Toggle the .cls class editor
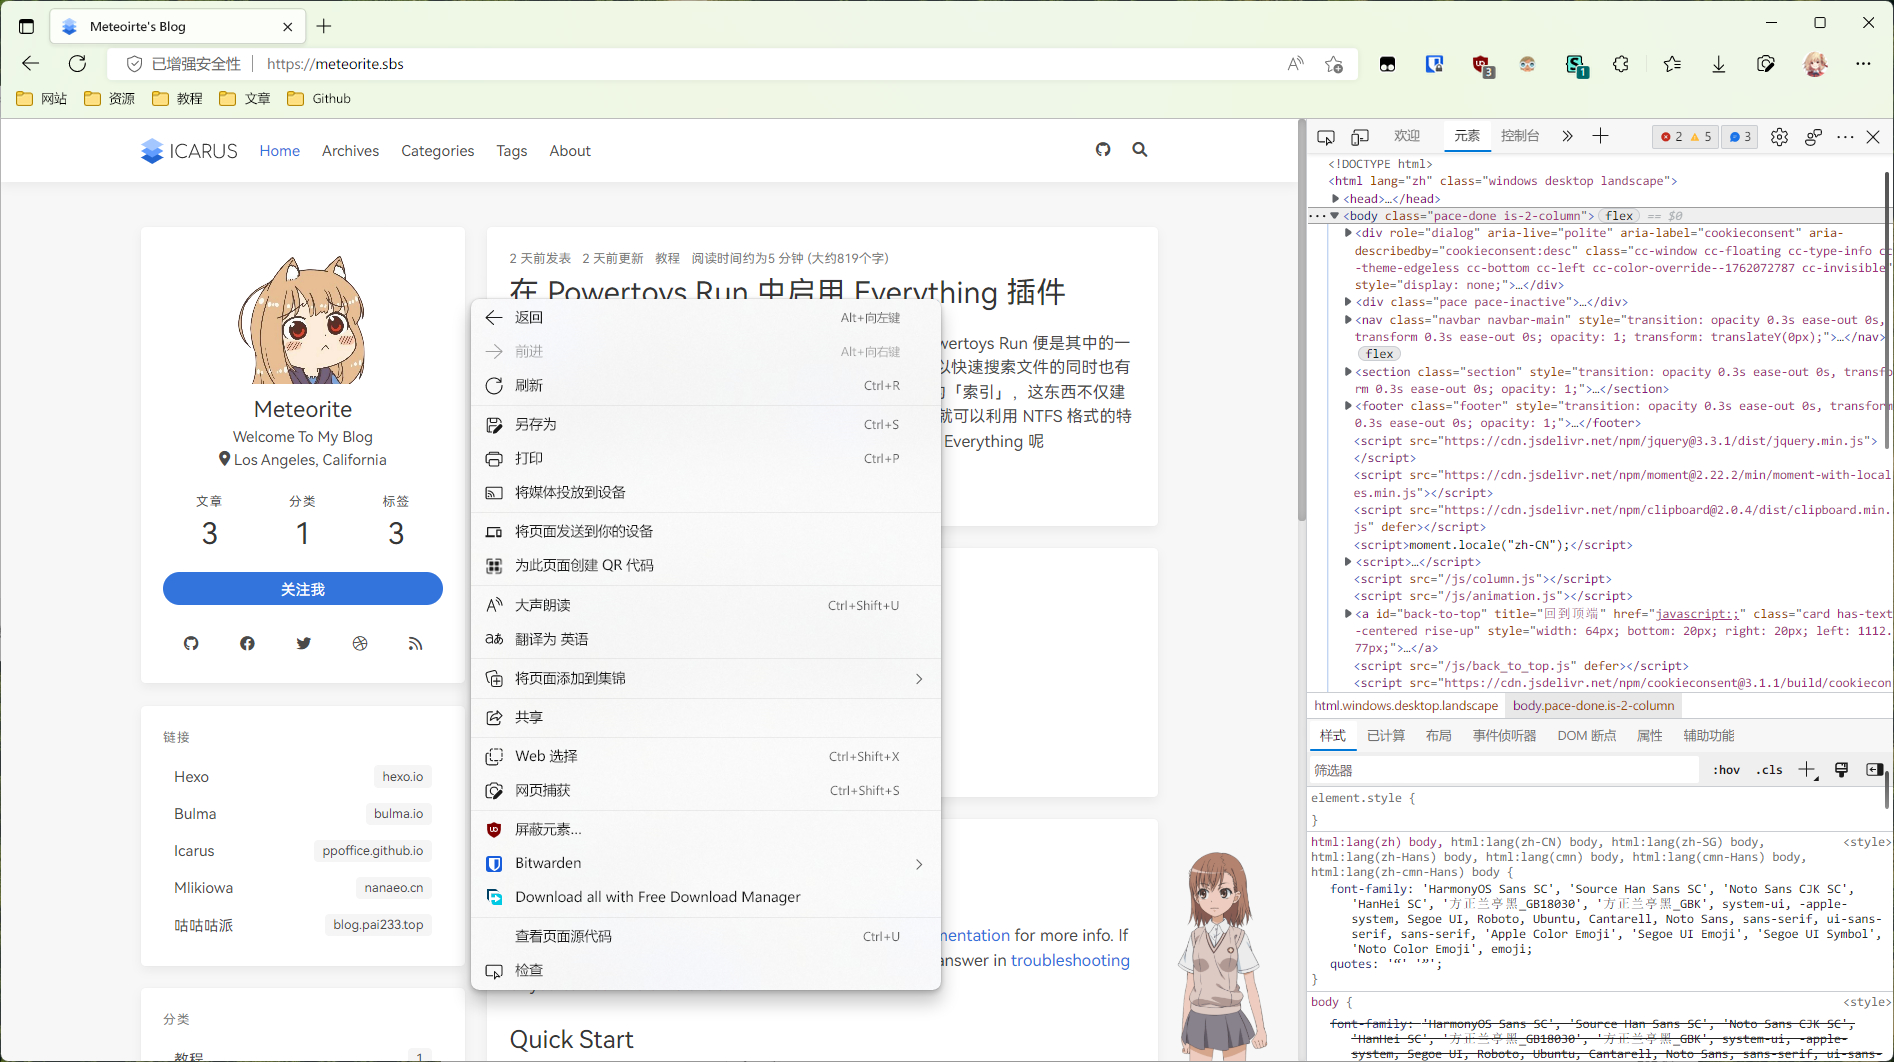Viewport: 1894px width, 1062px height. [x=1769, y=770]
